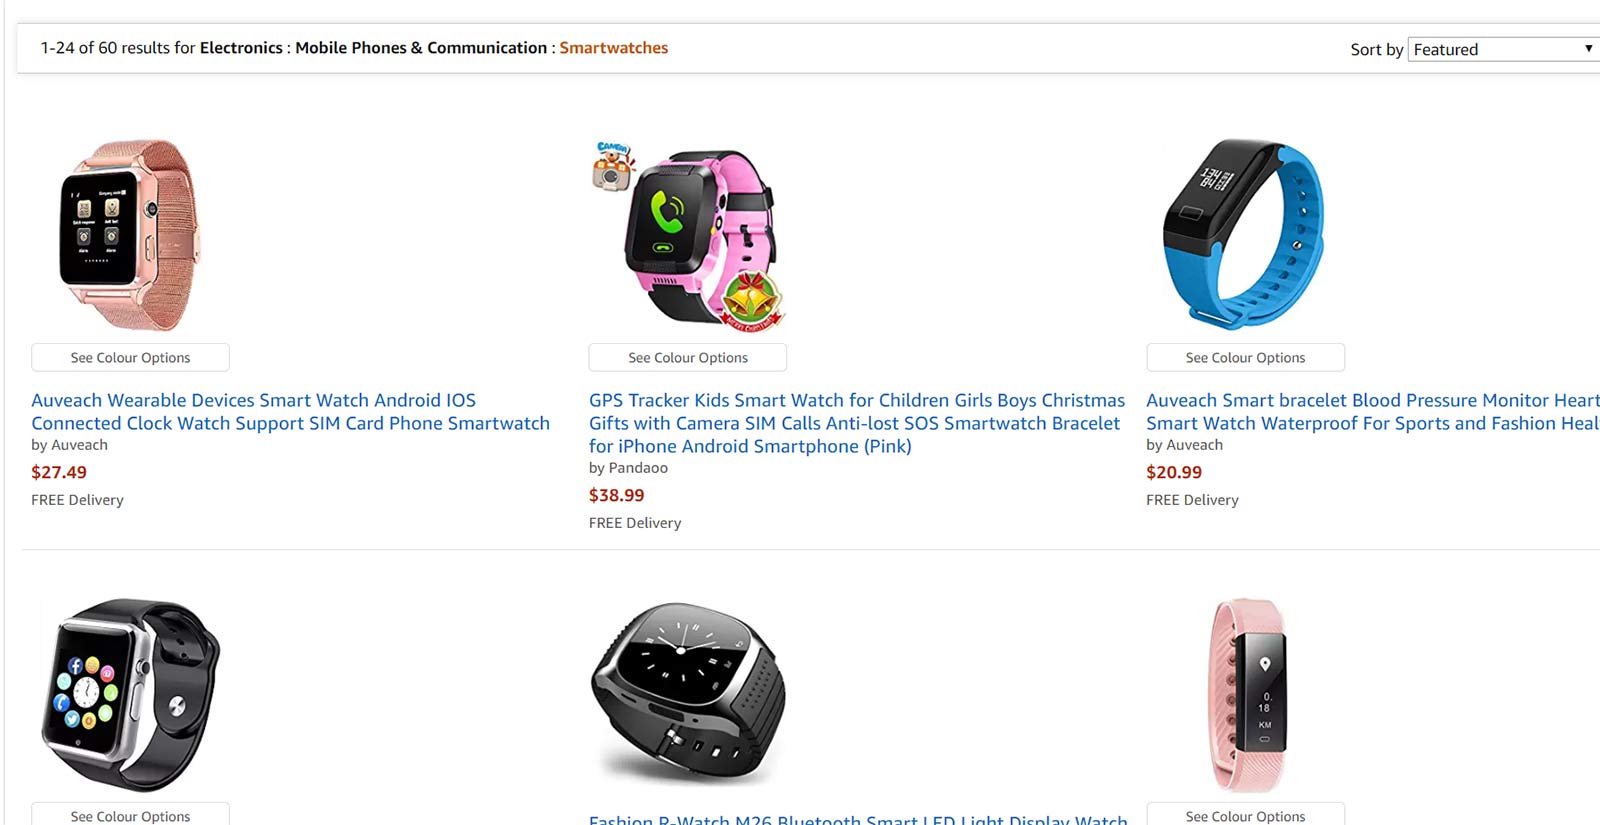
Task: See colour options for blue bracelet
Action: tap(1245, 357)
